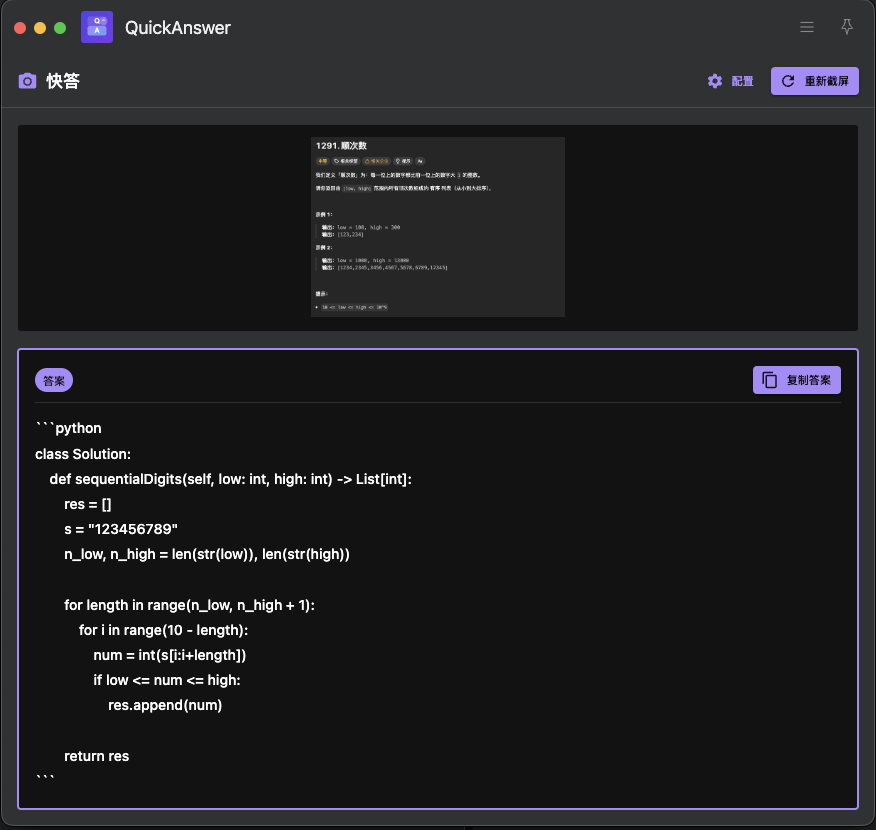Click the "for length in range" line
876x830 pixels.
[189, 605]
